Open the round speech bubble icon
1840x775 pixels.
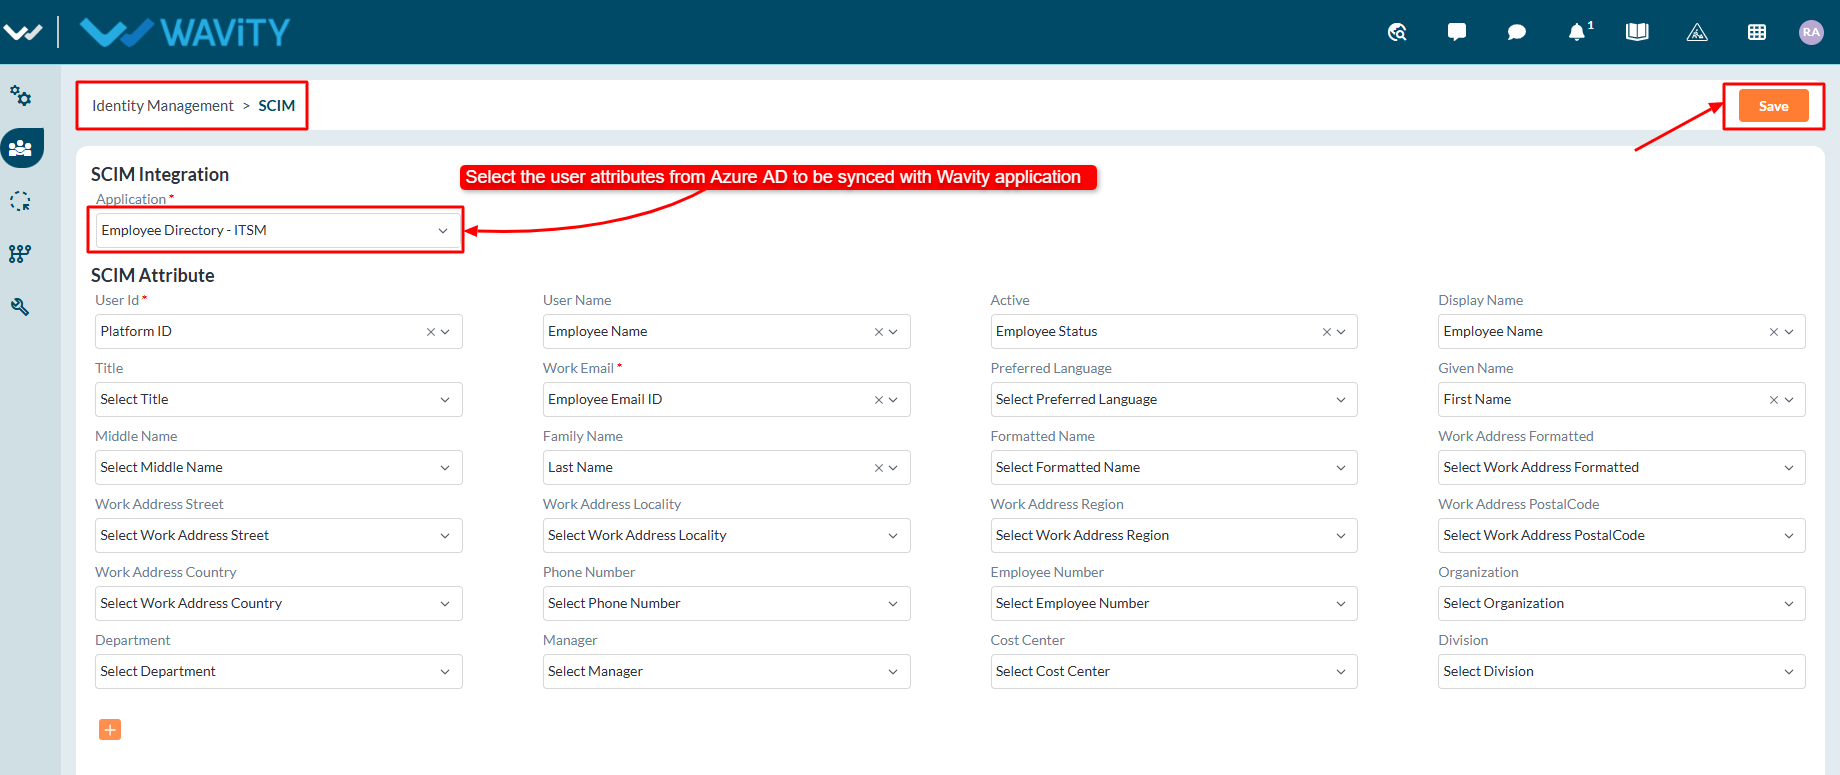coord(1517,32)
